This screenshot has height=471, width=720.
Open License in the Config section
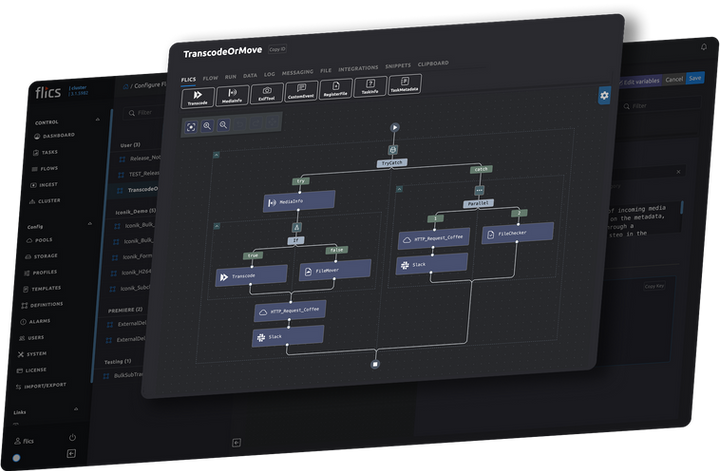32,370
